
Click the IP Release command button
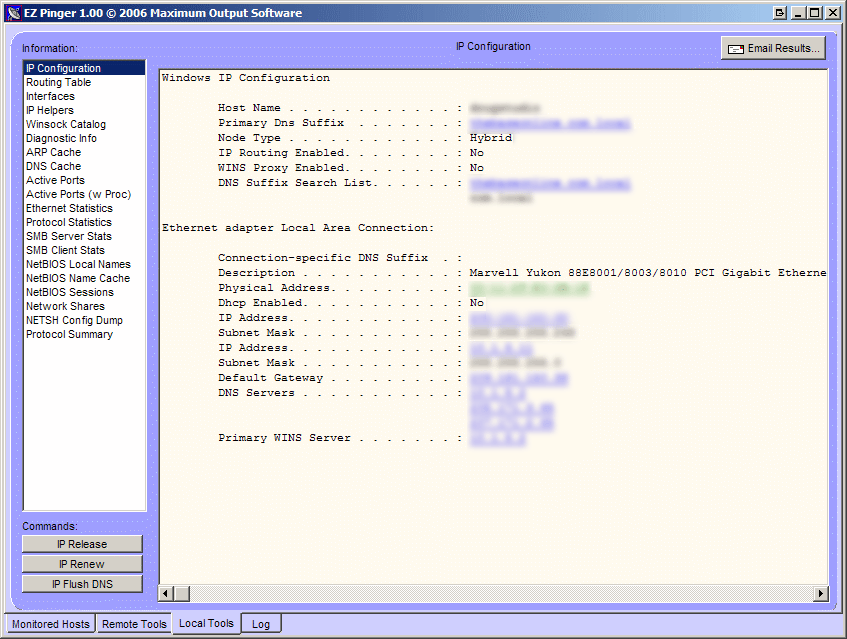82,544
